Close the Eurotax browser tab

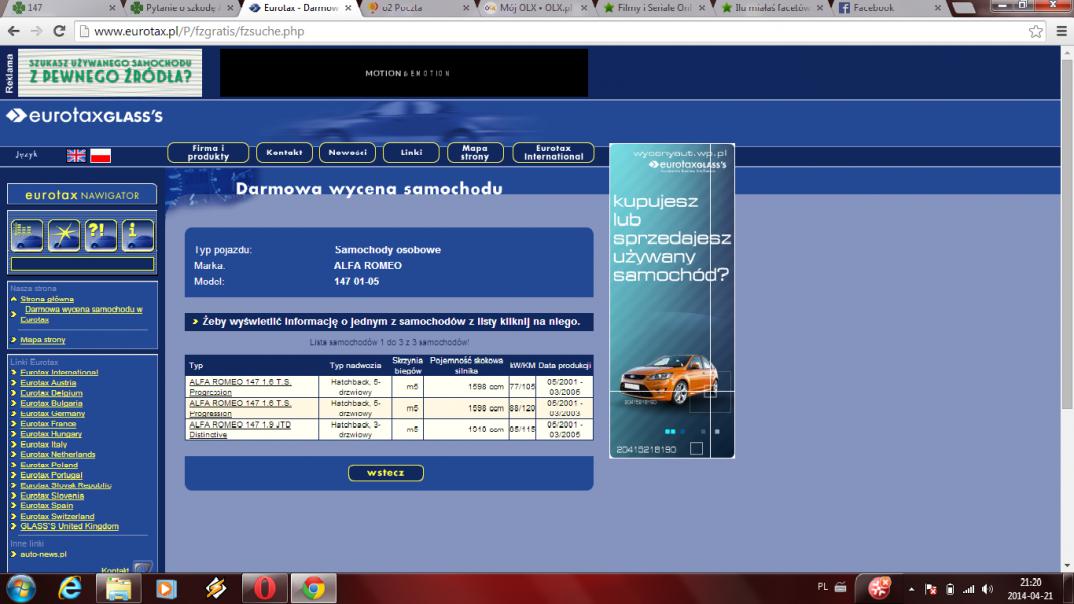(348, 8)
